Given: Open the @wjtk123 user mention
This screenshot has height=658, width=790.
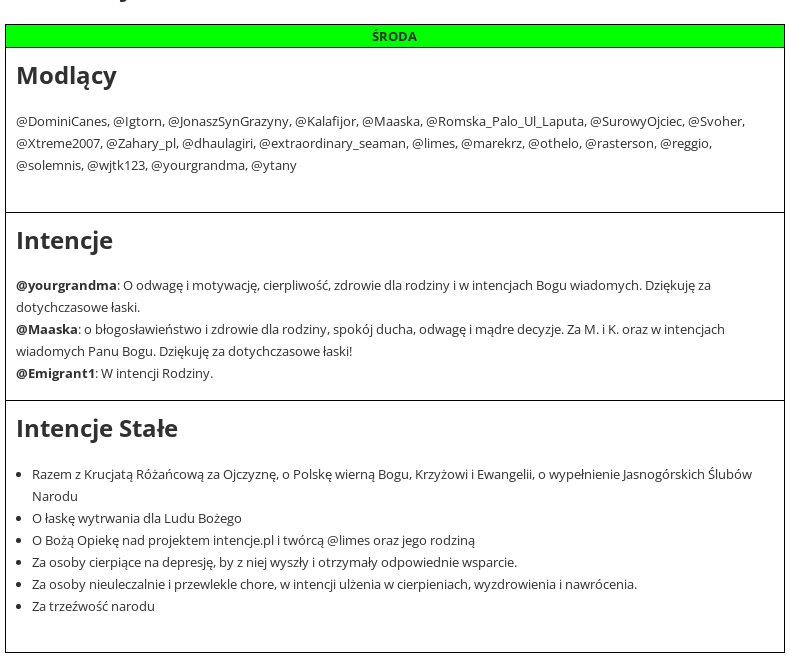Looking at the screenshot, I should (116, 165).
